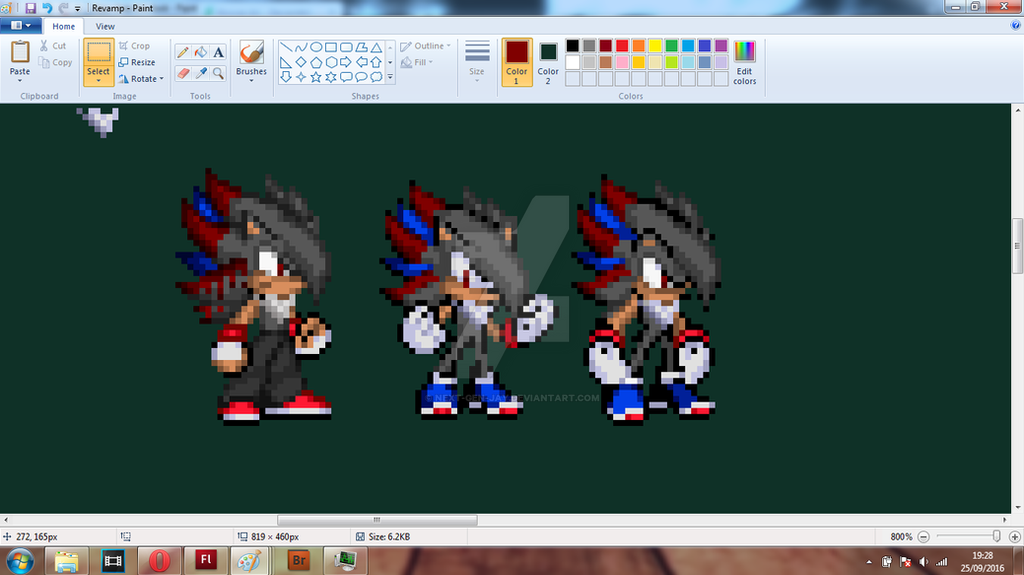
Task: Pick the white color swatch
Action: click(573, 62)
